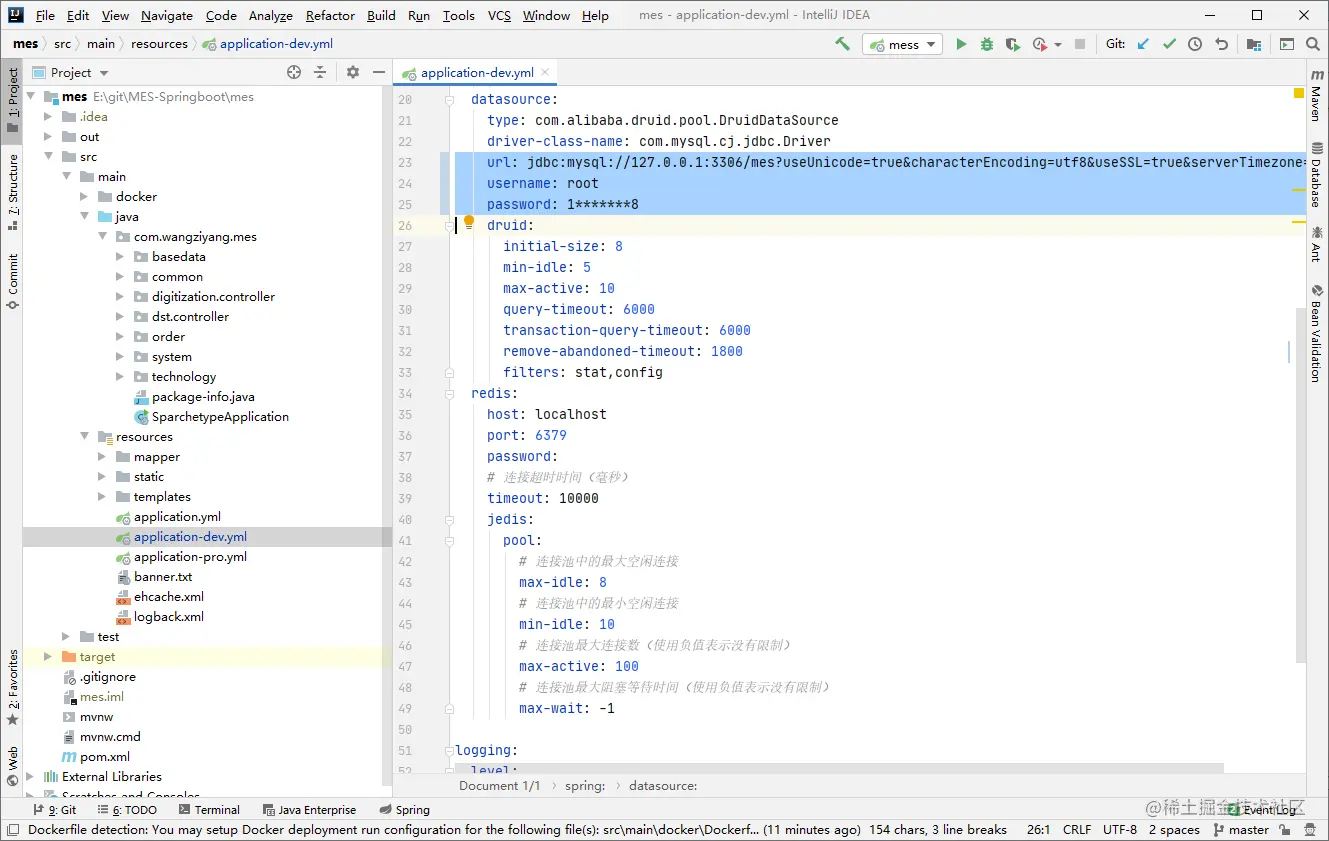Expand External Libraries node
Image resolution: width=1329 pixels, height=841 pixels.
[31, 777]
